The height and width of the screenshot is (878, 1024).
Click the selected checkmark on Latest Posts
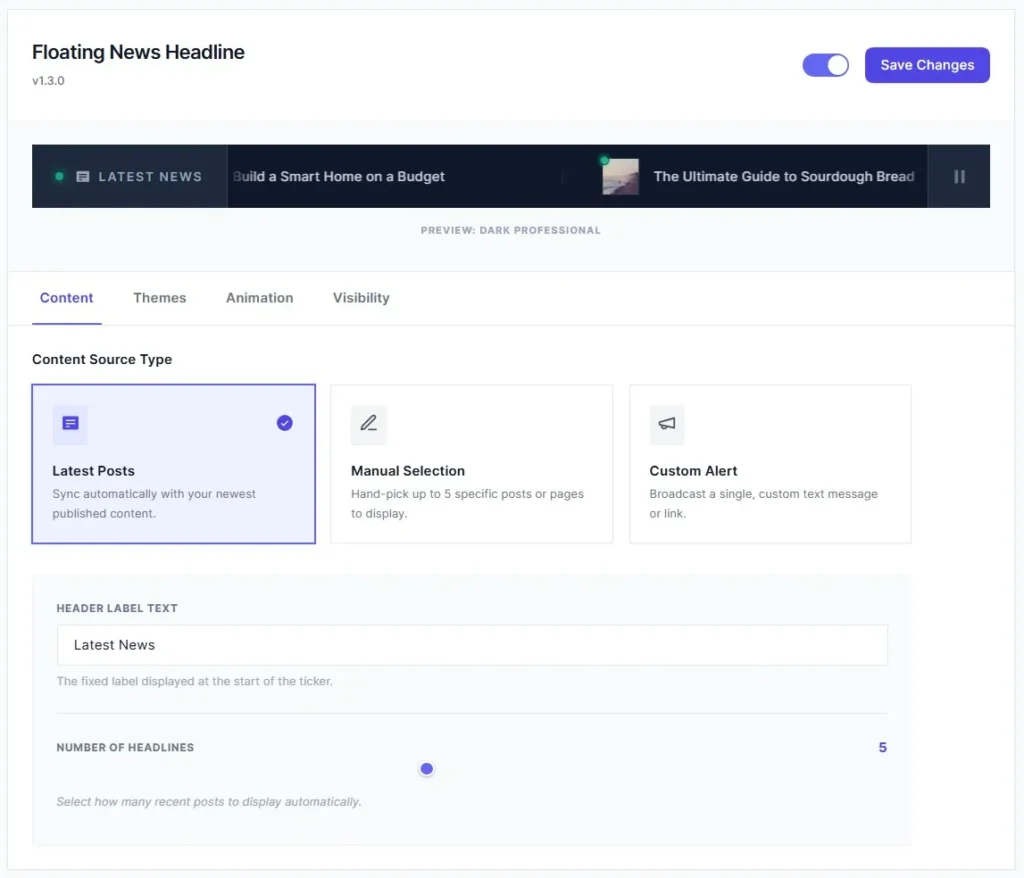[x=285, y=423]
